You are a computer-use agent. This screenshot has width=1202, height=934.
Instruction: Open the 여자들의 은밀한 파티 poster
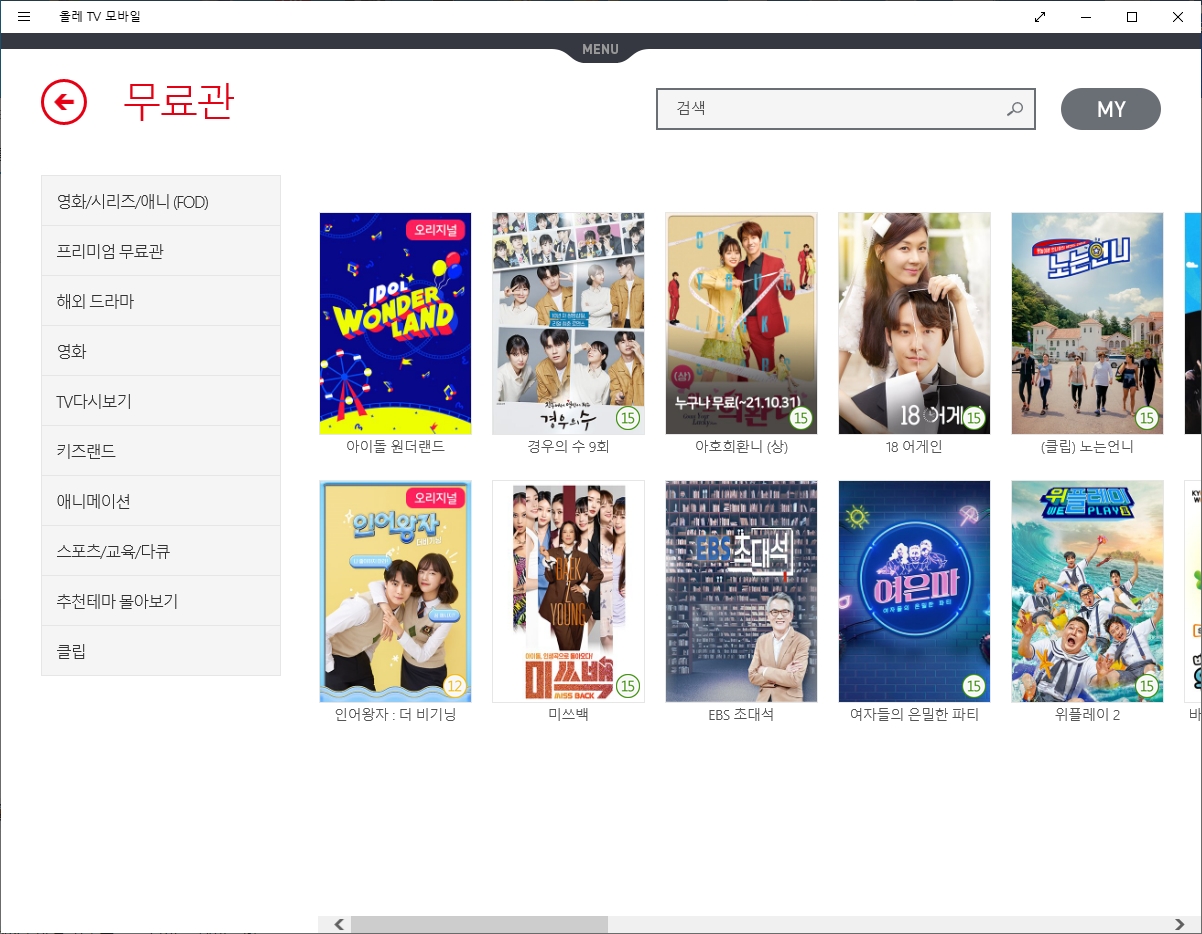point(914,591)
